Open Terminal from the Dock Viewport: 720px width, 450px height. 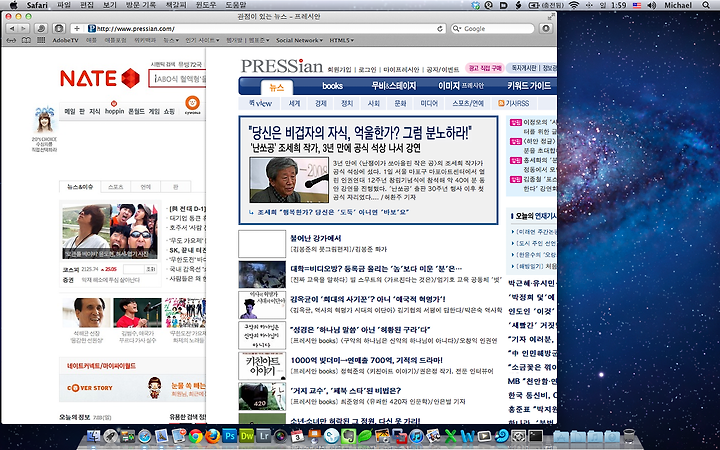(535, 435)
